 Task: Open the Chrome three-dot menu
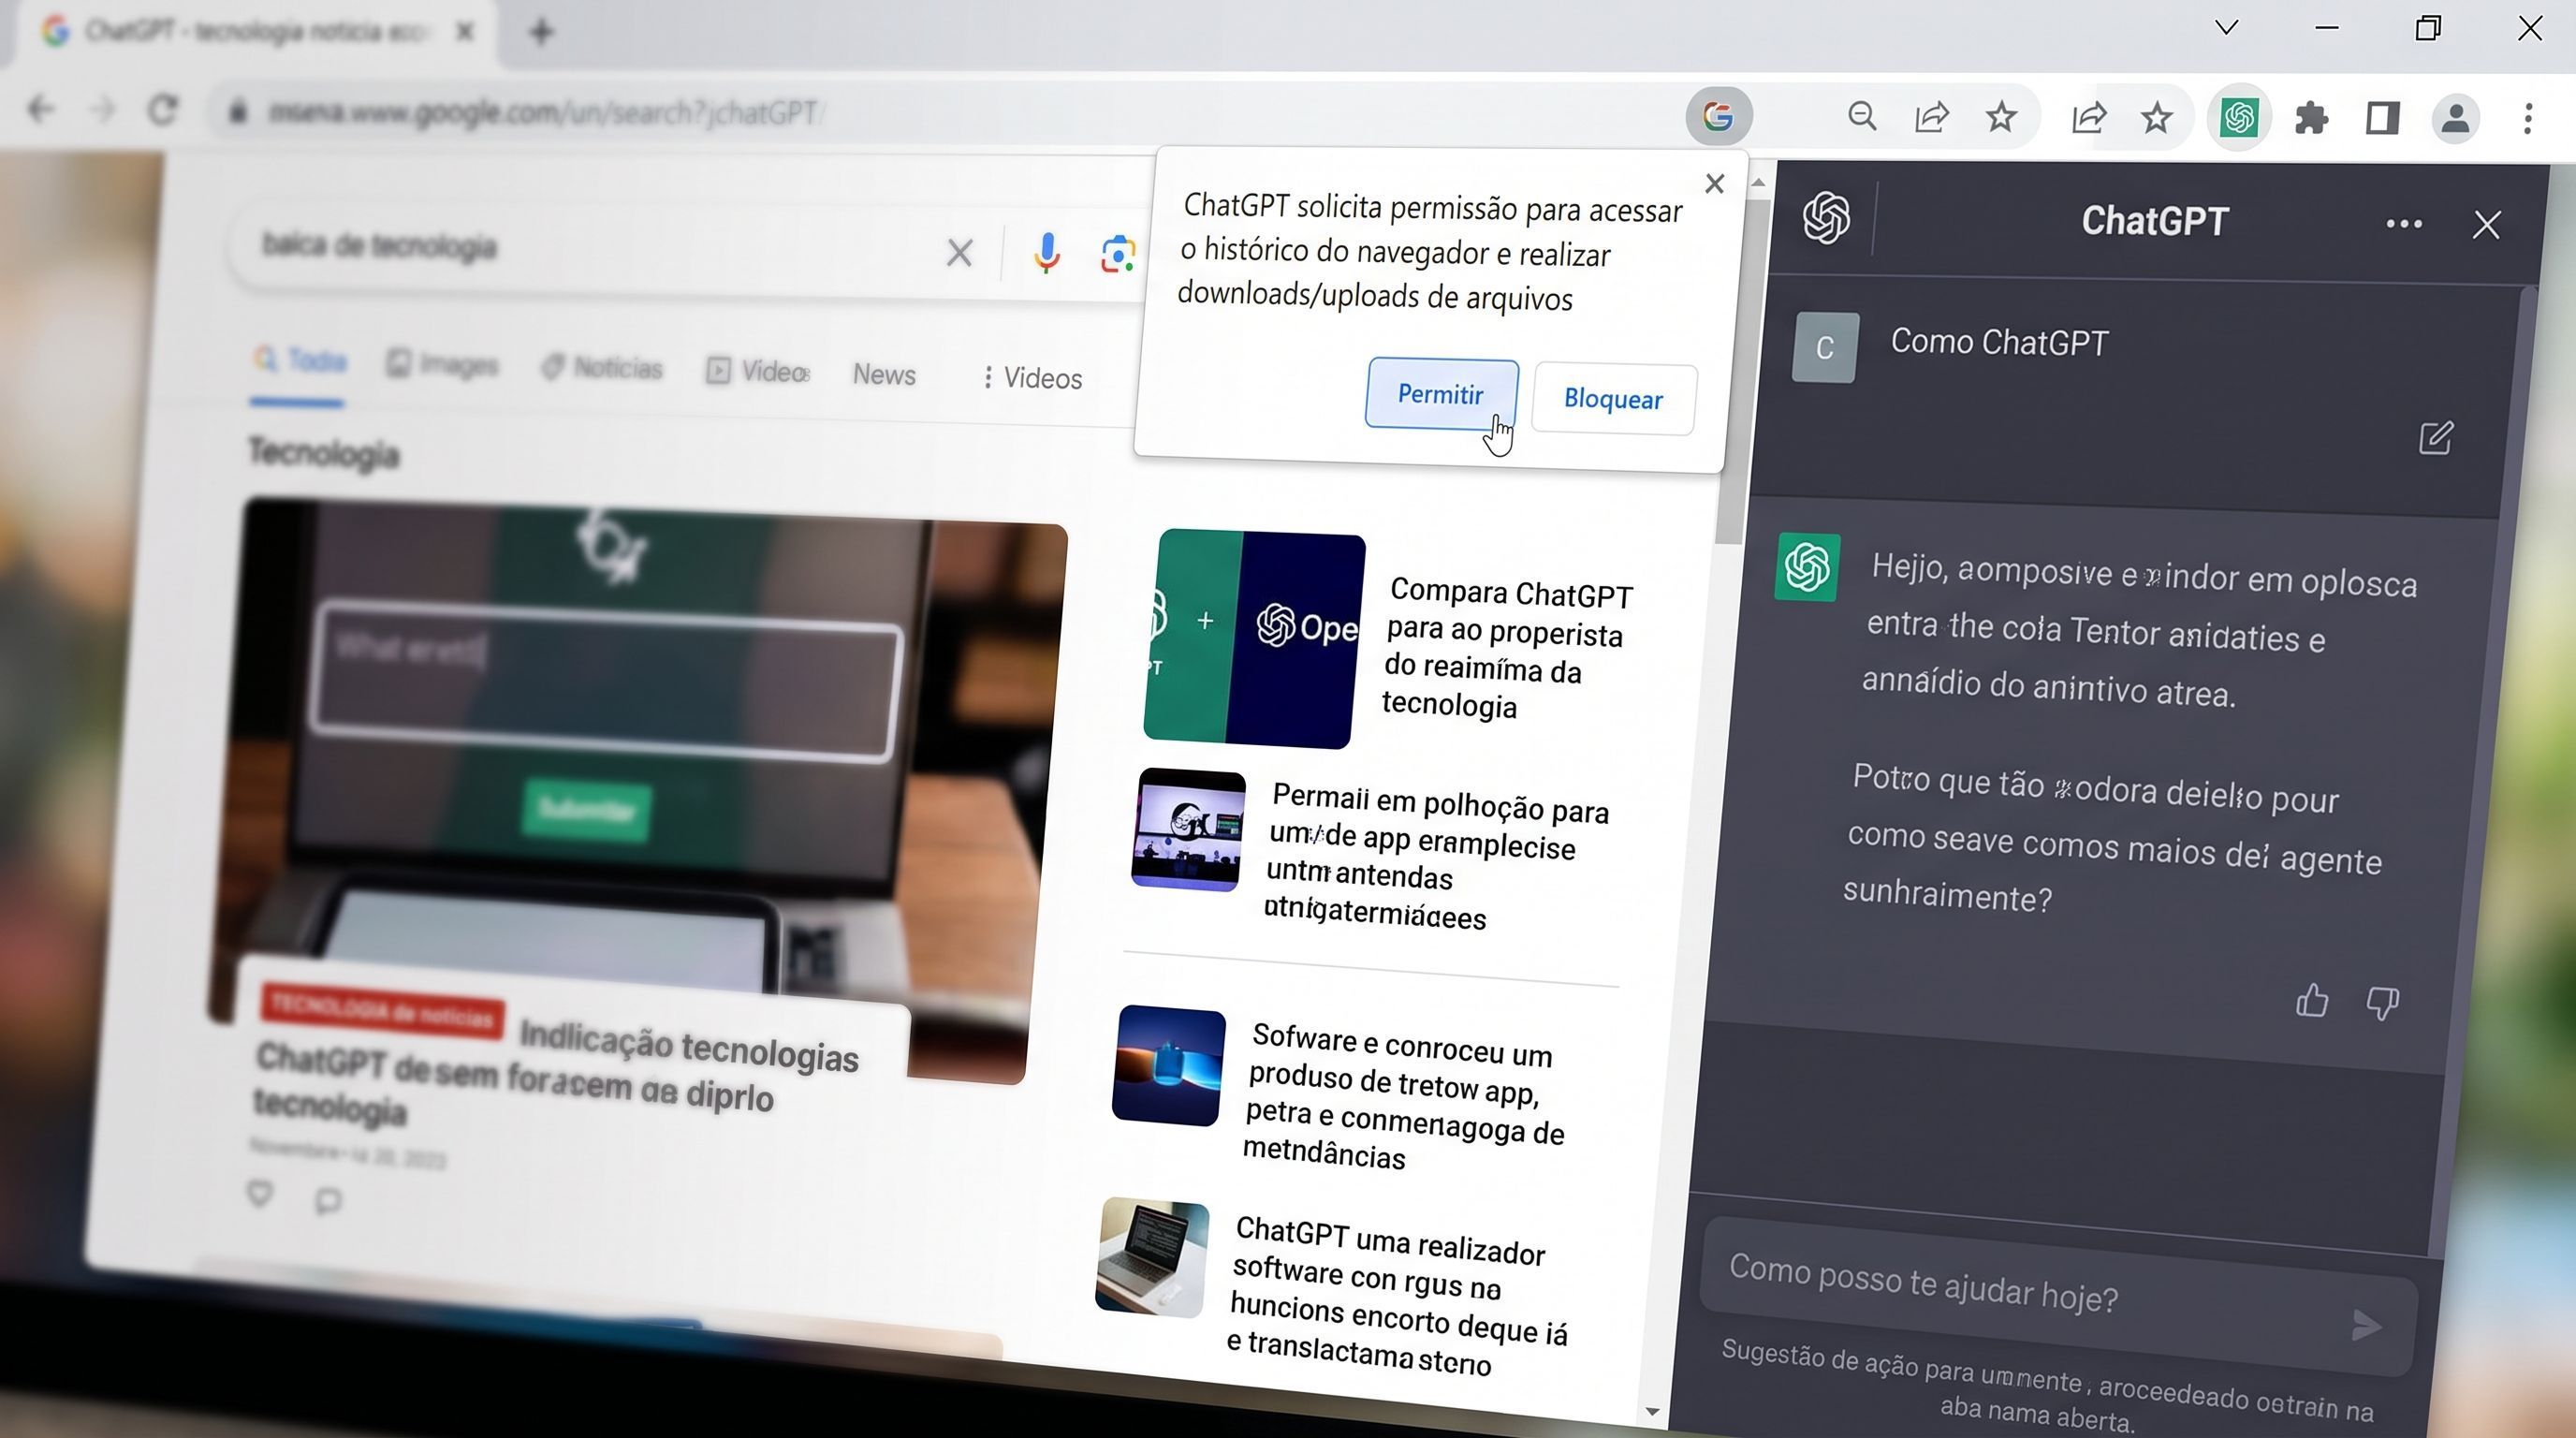2528,118
